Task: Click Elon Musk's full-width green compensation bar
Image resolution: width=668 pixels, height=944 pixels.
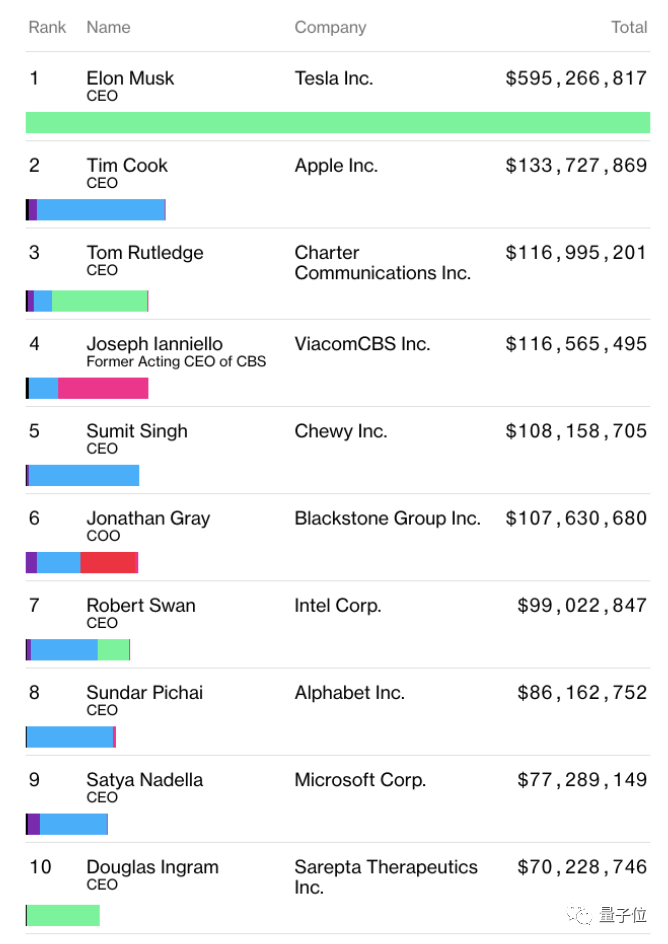Action: 337,123
